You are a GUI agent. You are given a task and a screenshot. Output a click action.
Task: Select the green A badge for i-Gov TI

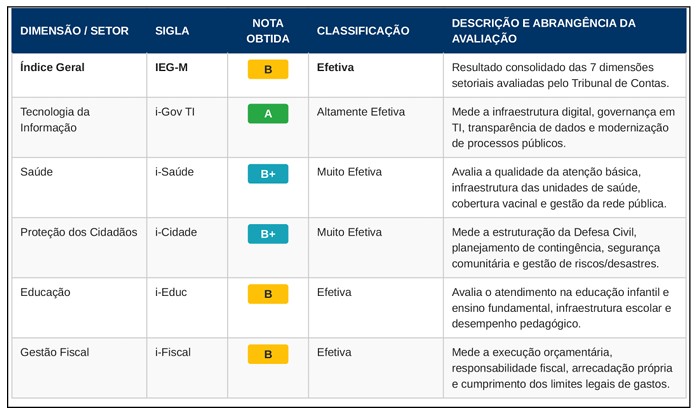[x=268, y=114]
